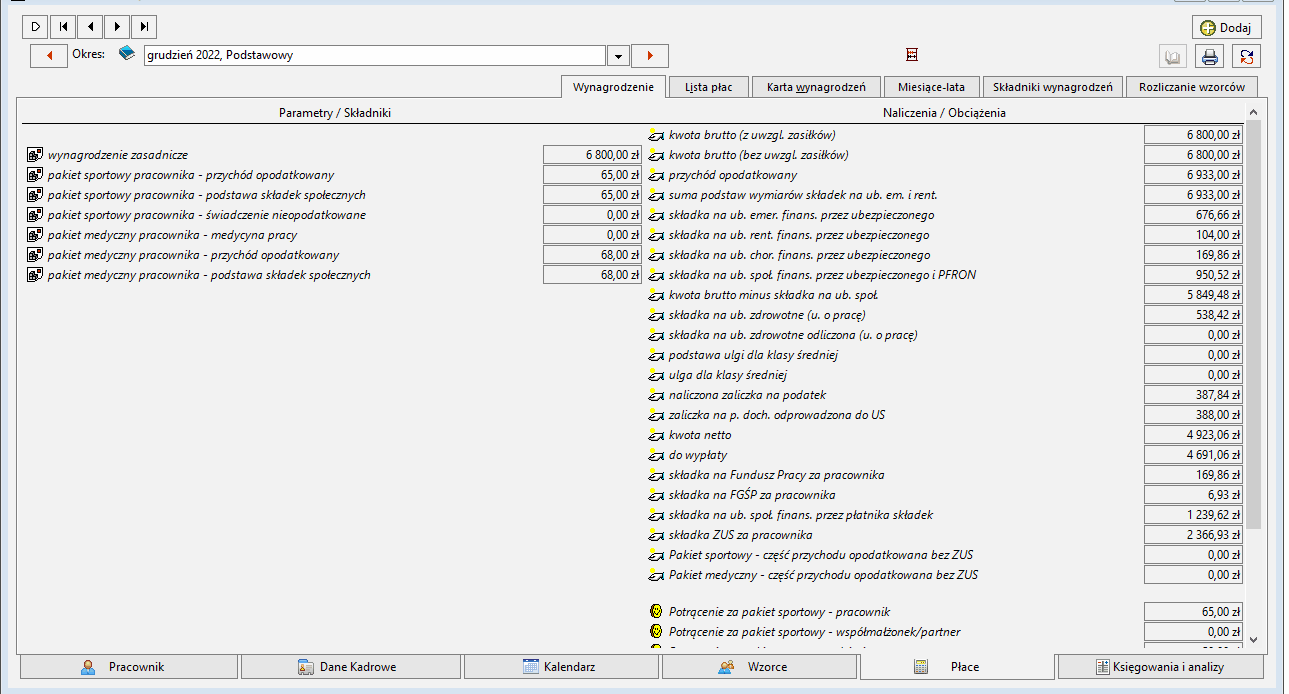Click the print icon button

point(1210,57)
